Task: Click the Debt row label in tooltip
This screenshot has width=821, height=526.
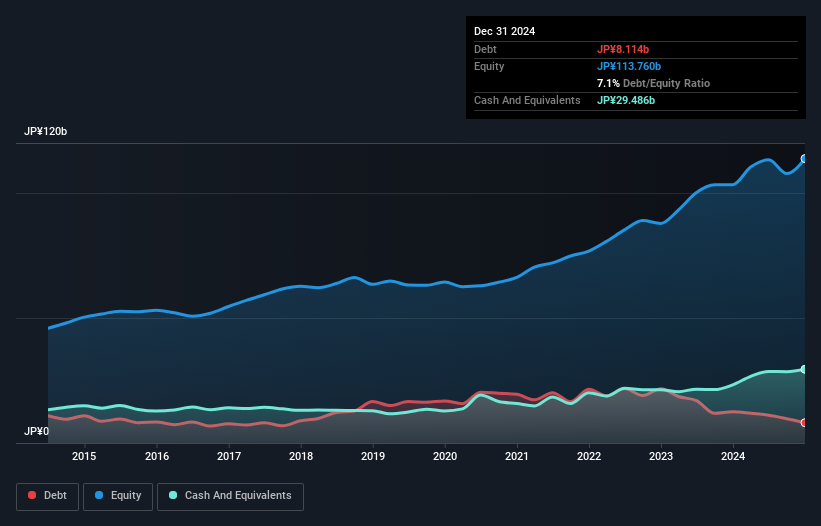Action: point(485,49)
